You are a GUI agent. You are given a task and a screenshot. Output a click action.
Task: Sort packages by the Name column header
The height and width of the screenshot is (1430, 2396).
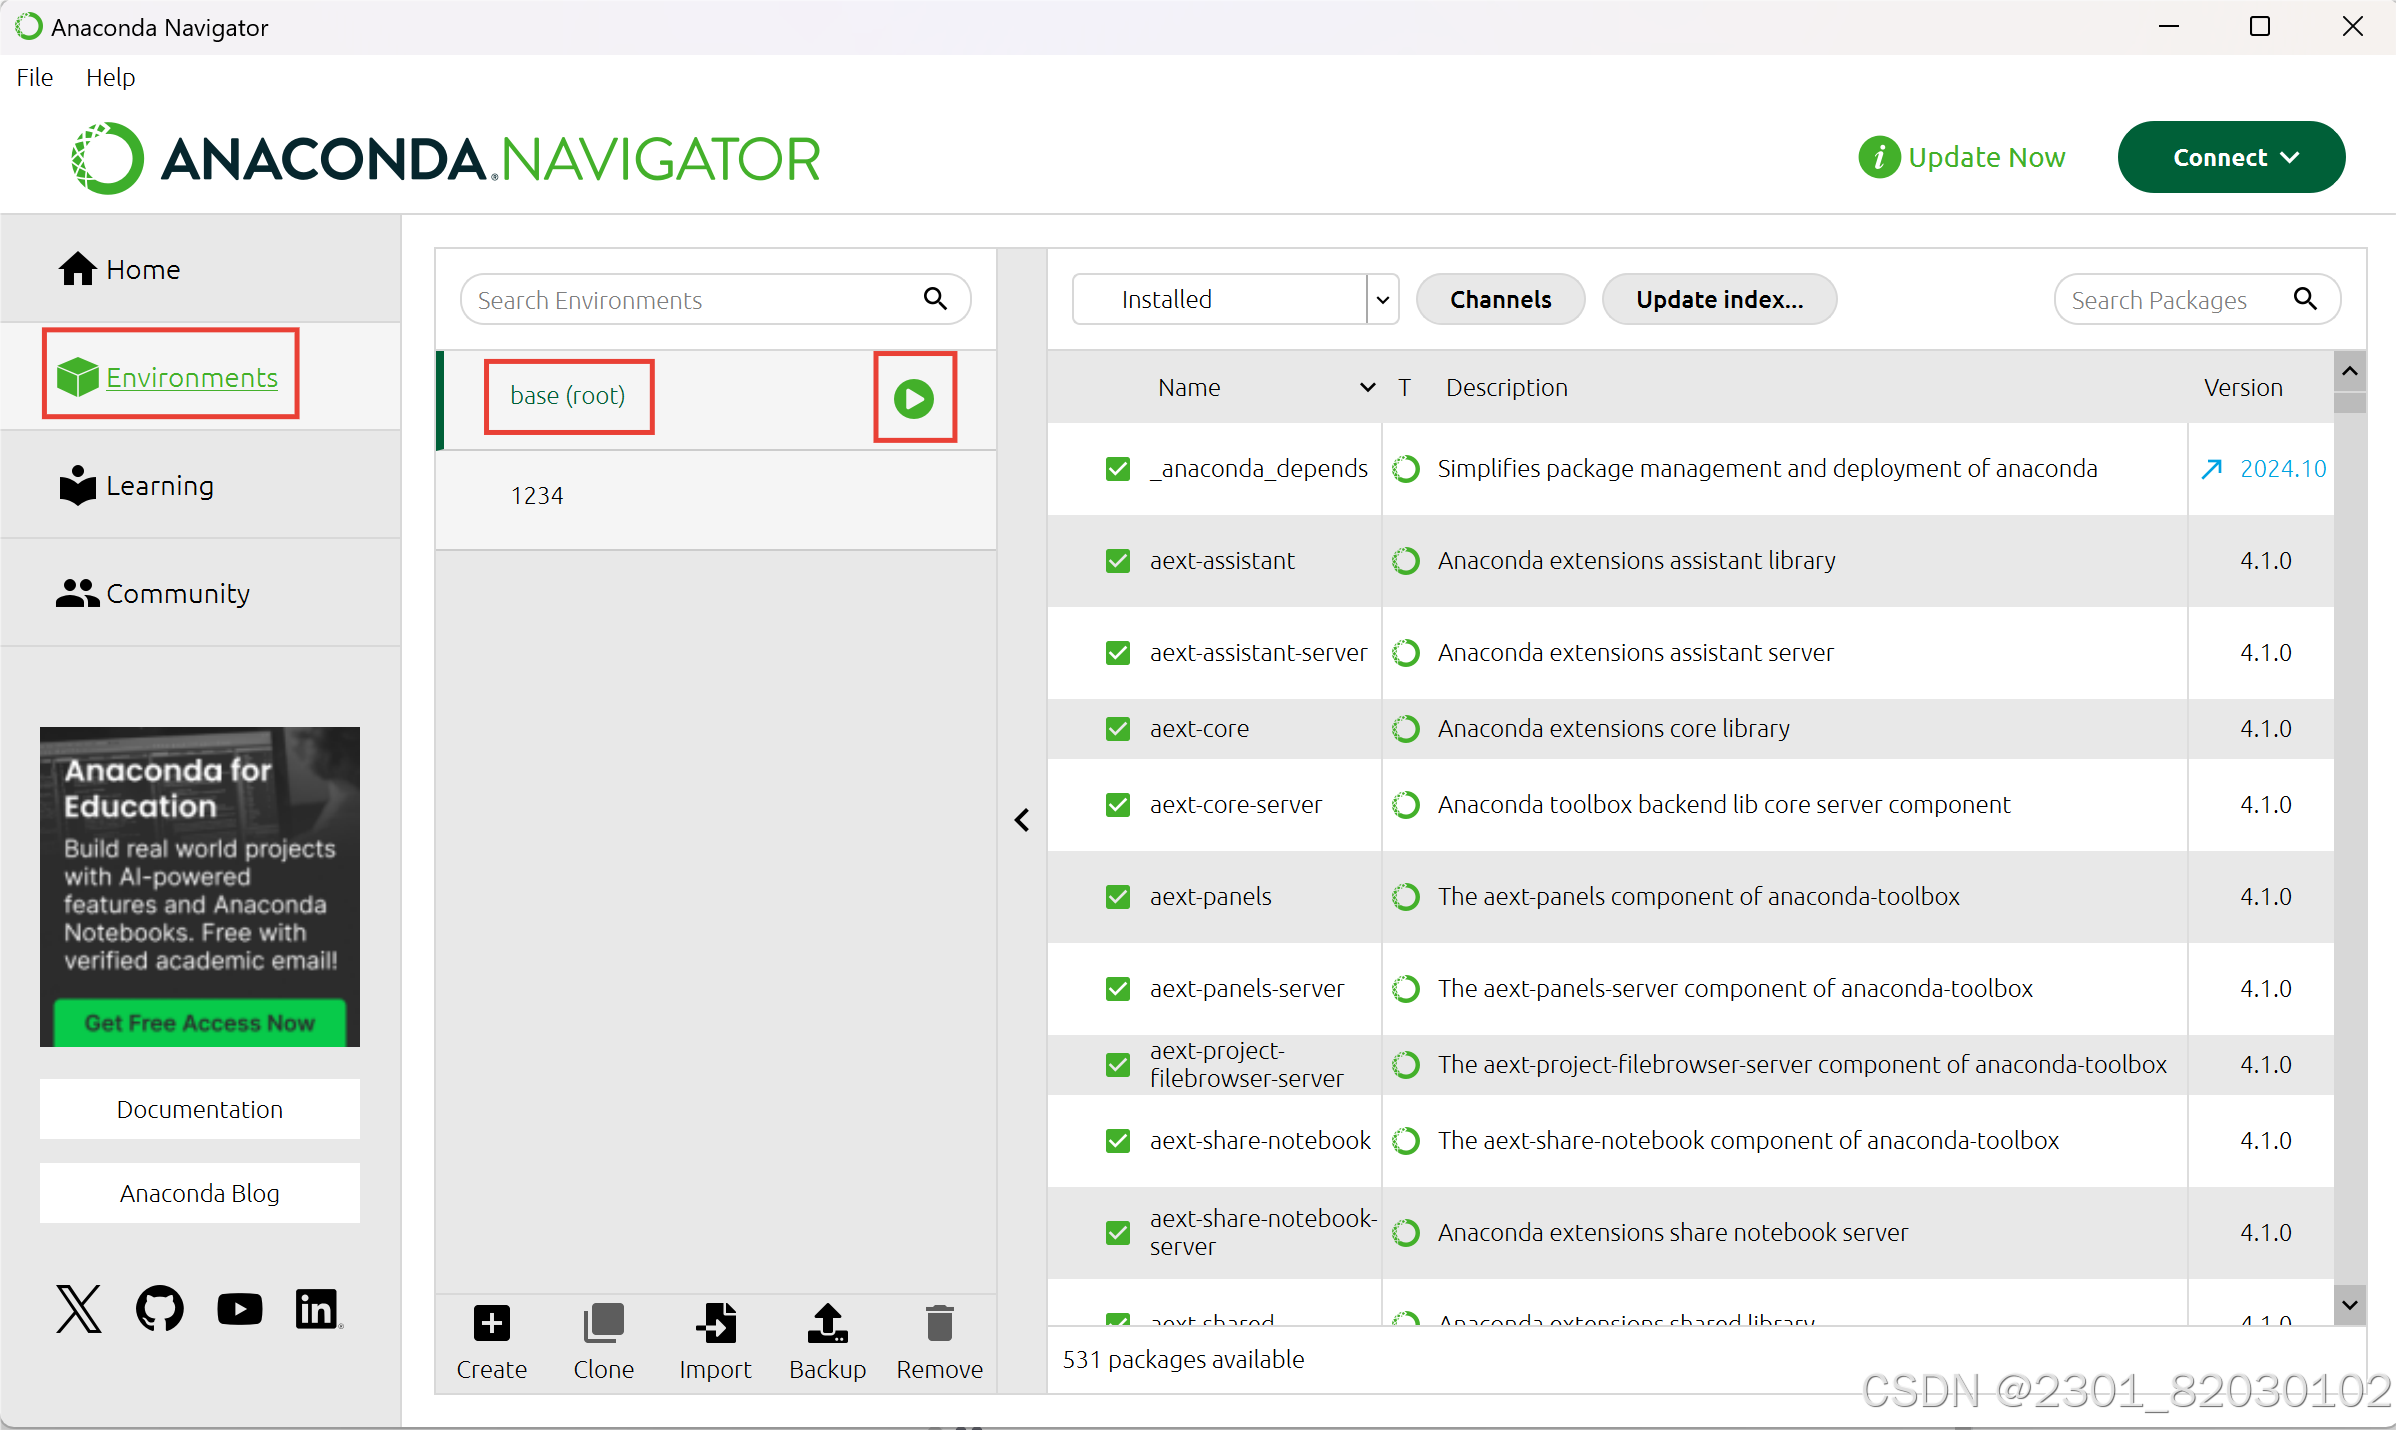pos(1189,387)
